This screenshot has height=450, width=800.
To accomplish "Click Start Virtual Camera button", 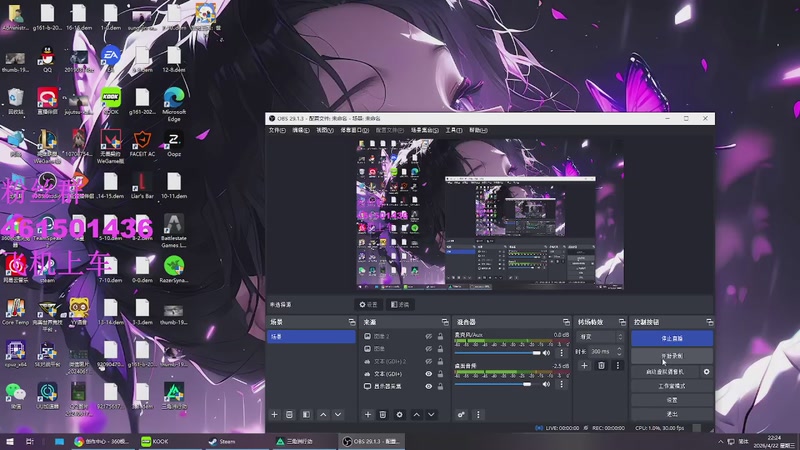I will pyautogui.click(x=665, y=372).
